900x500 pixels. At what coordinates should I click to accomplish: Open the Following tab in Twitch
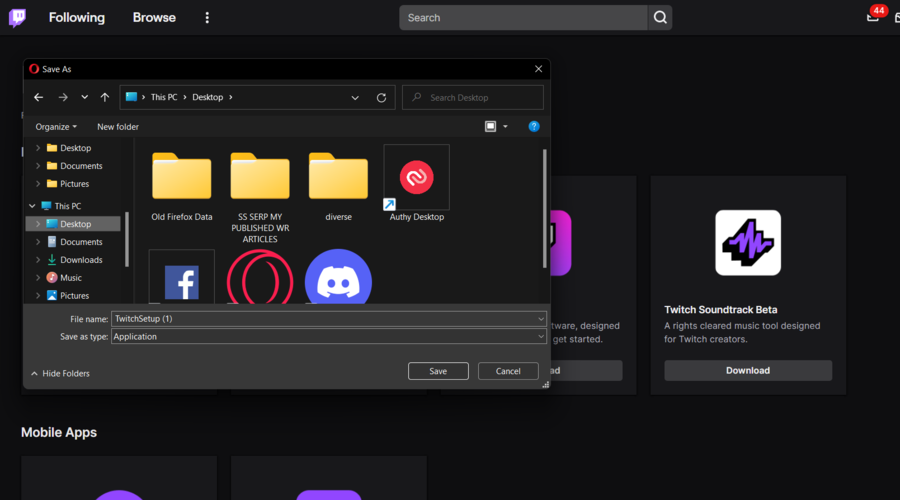click(x=77, y=18)
